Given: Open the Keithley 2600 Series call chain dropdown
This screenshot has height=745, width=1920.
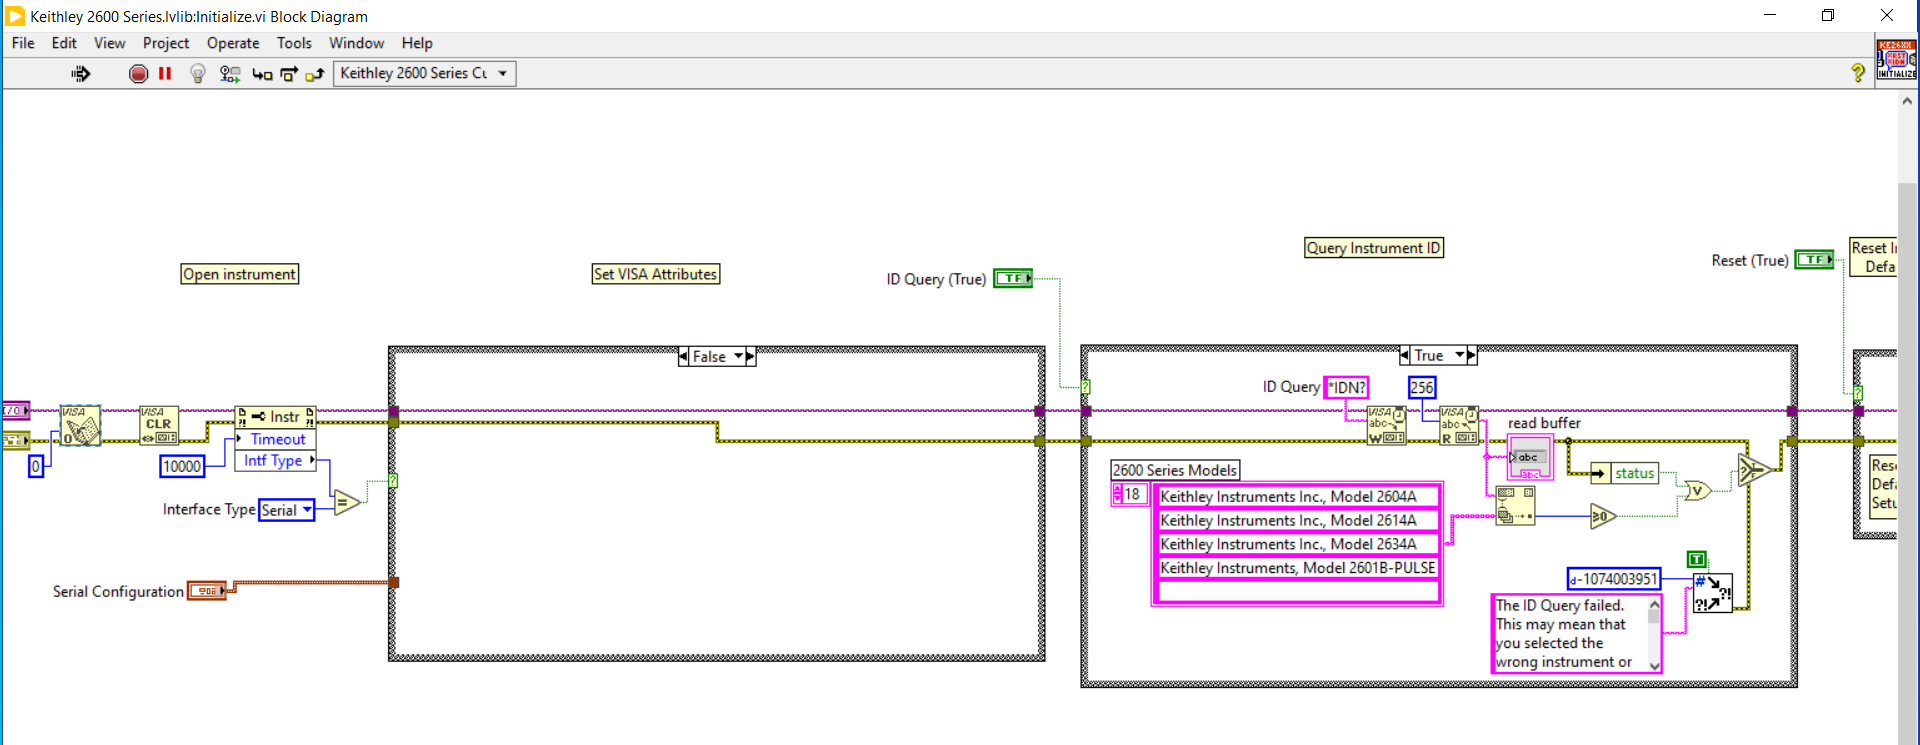Looking at the screenshot, I should pos(424,73).
